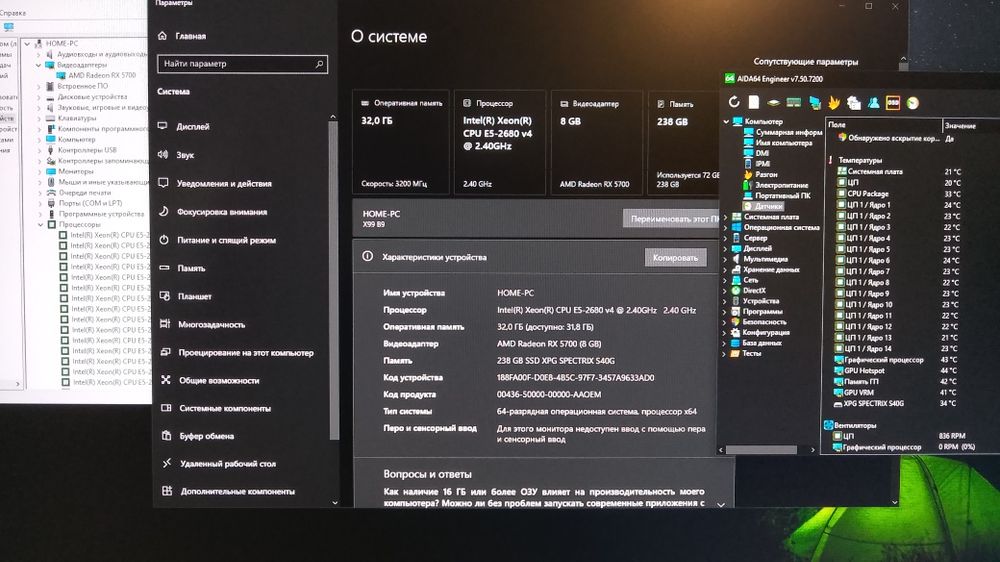Click the Удаленный рабочий стол icon

pyautogui.click(x=166, y=463)
